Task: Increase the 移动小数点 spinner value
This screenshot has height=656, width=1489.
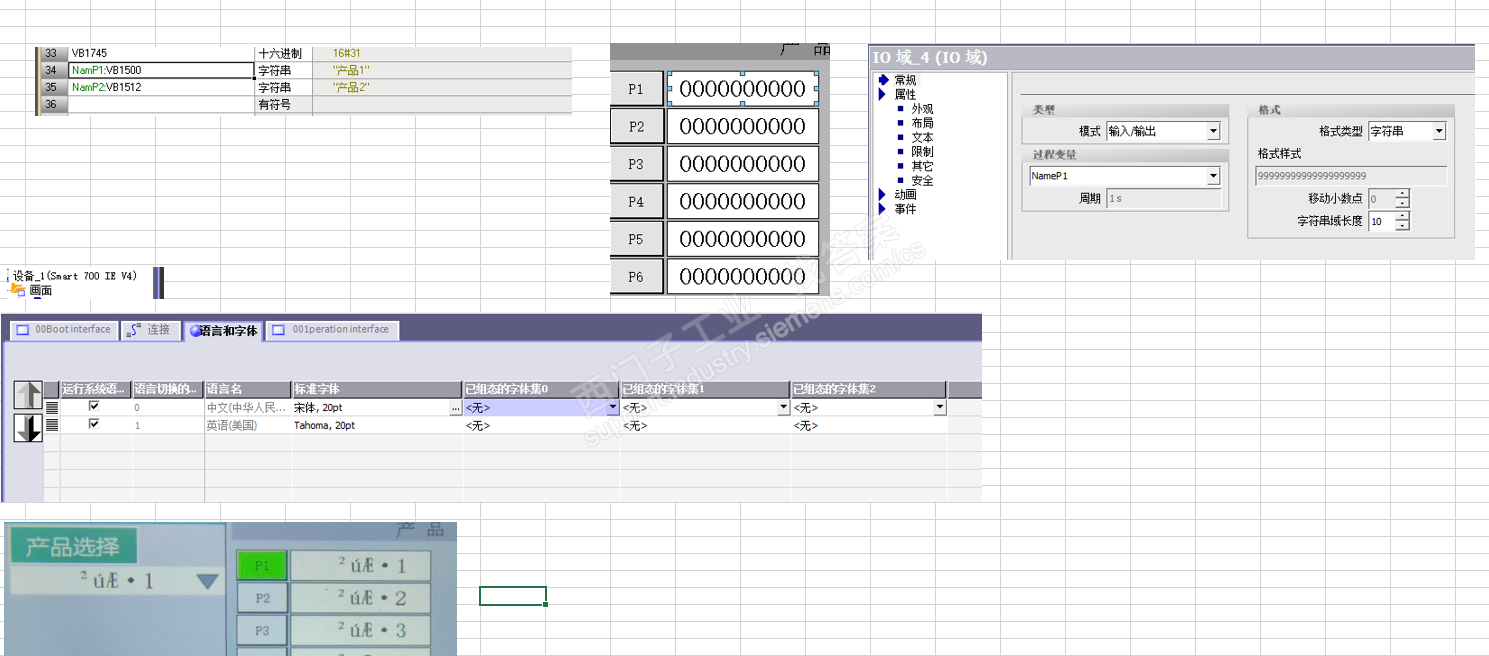Action: tap(1402, 194)
